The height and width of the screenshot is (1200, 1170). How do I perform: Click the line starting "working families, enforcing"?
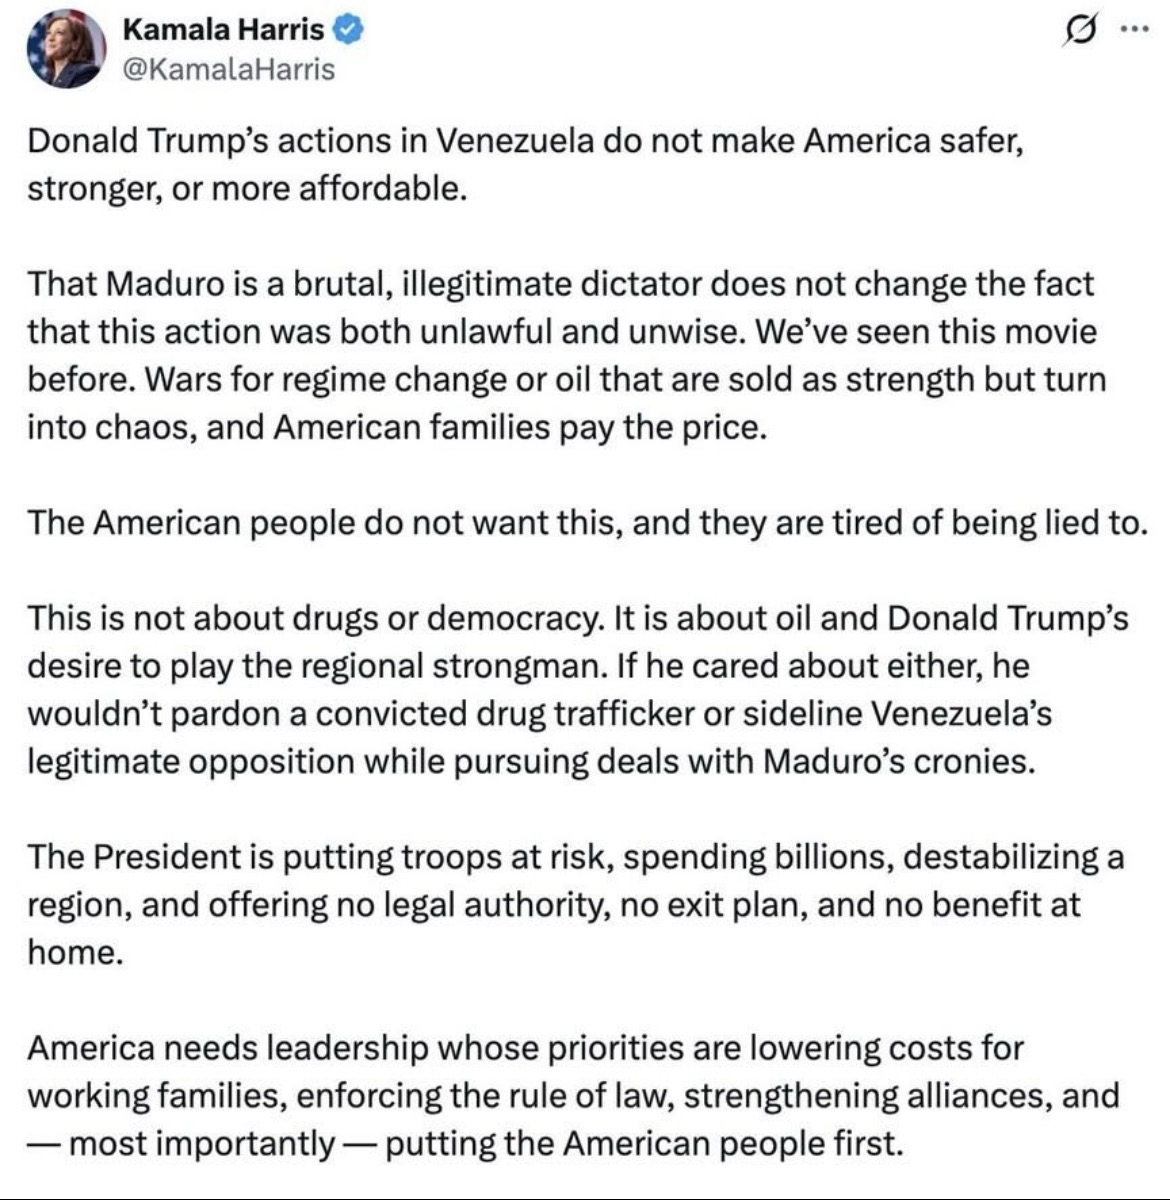[572, 1095]
